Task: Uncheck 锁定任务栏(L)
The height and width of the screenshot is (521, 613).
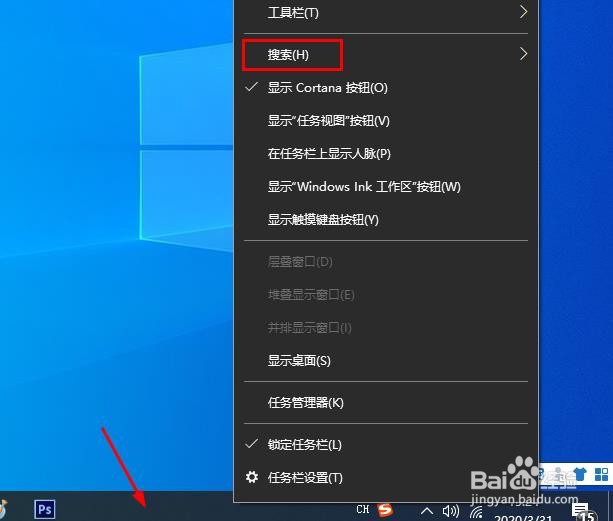Action: pyautogui.click(x=385, y=444)
